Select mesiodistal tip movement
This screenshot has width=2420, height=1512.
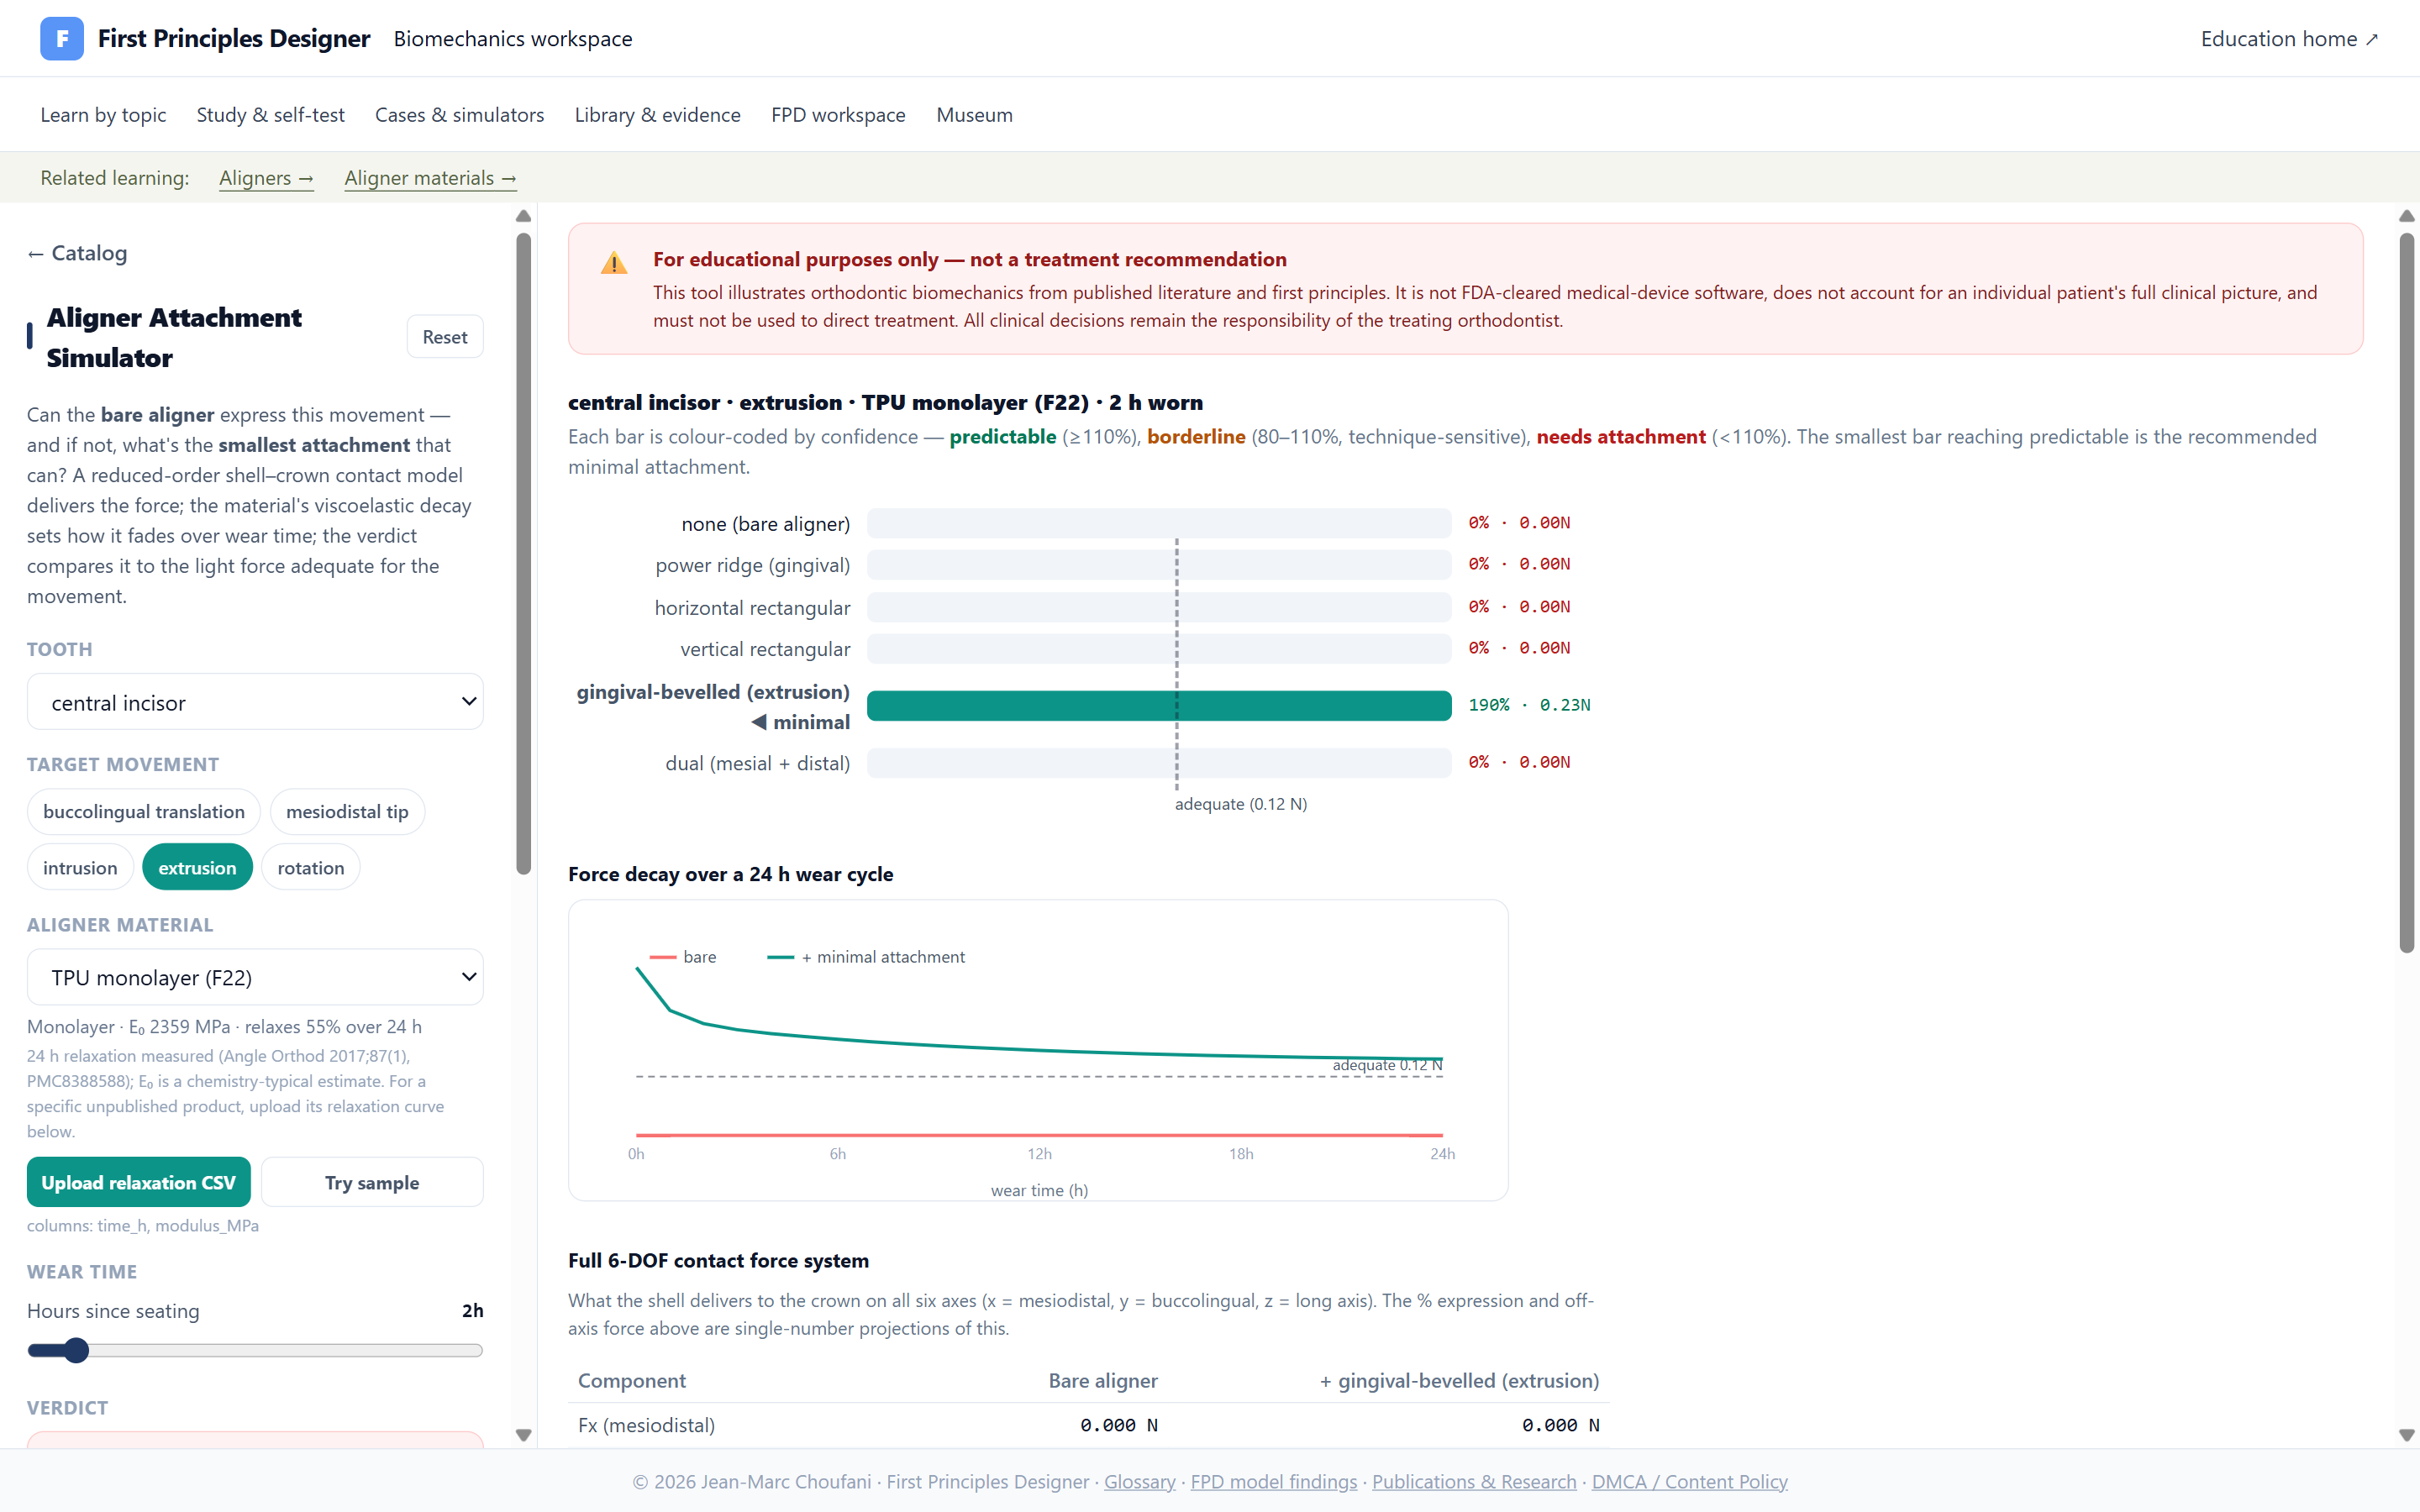point(347,811)
